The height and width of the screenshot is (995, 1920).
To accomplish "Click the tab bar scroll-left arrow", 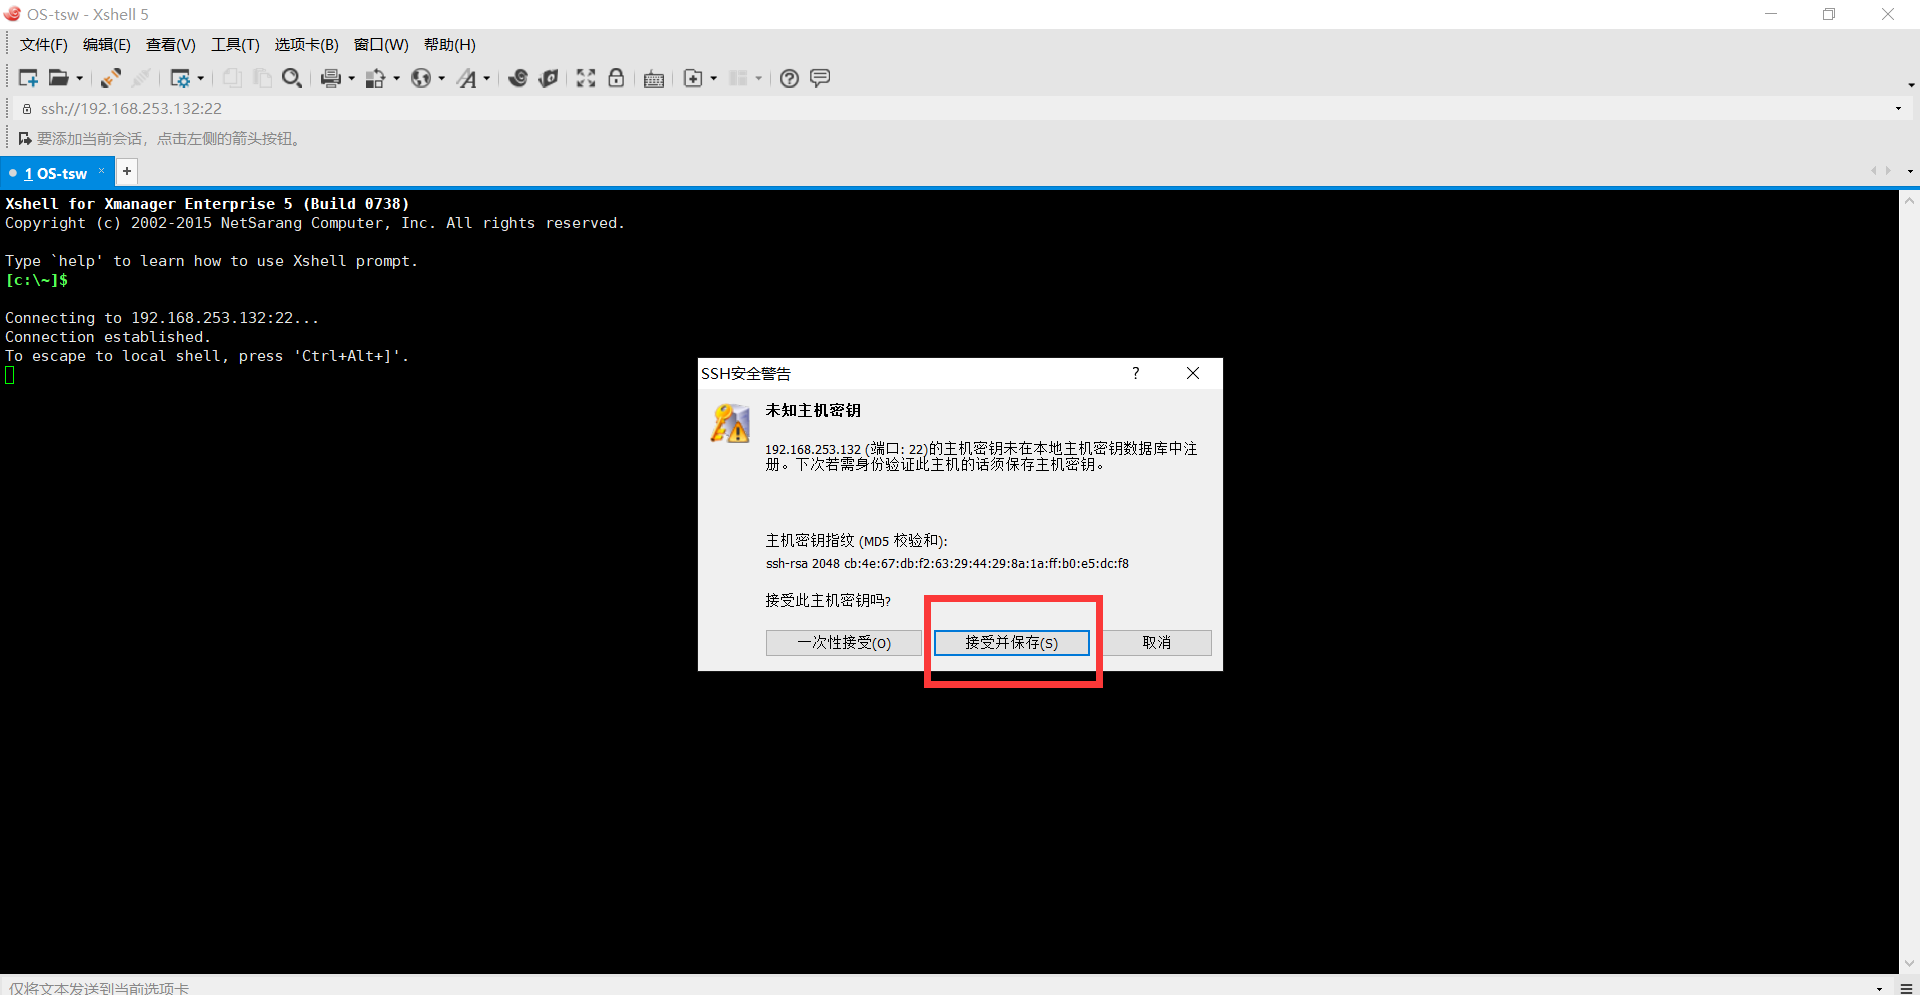I will click(x=1874, y=171).
